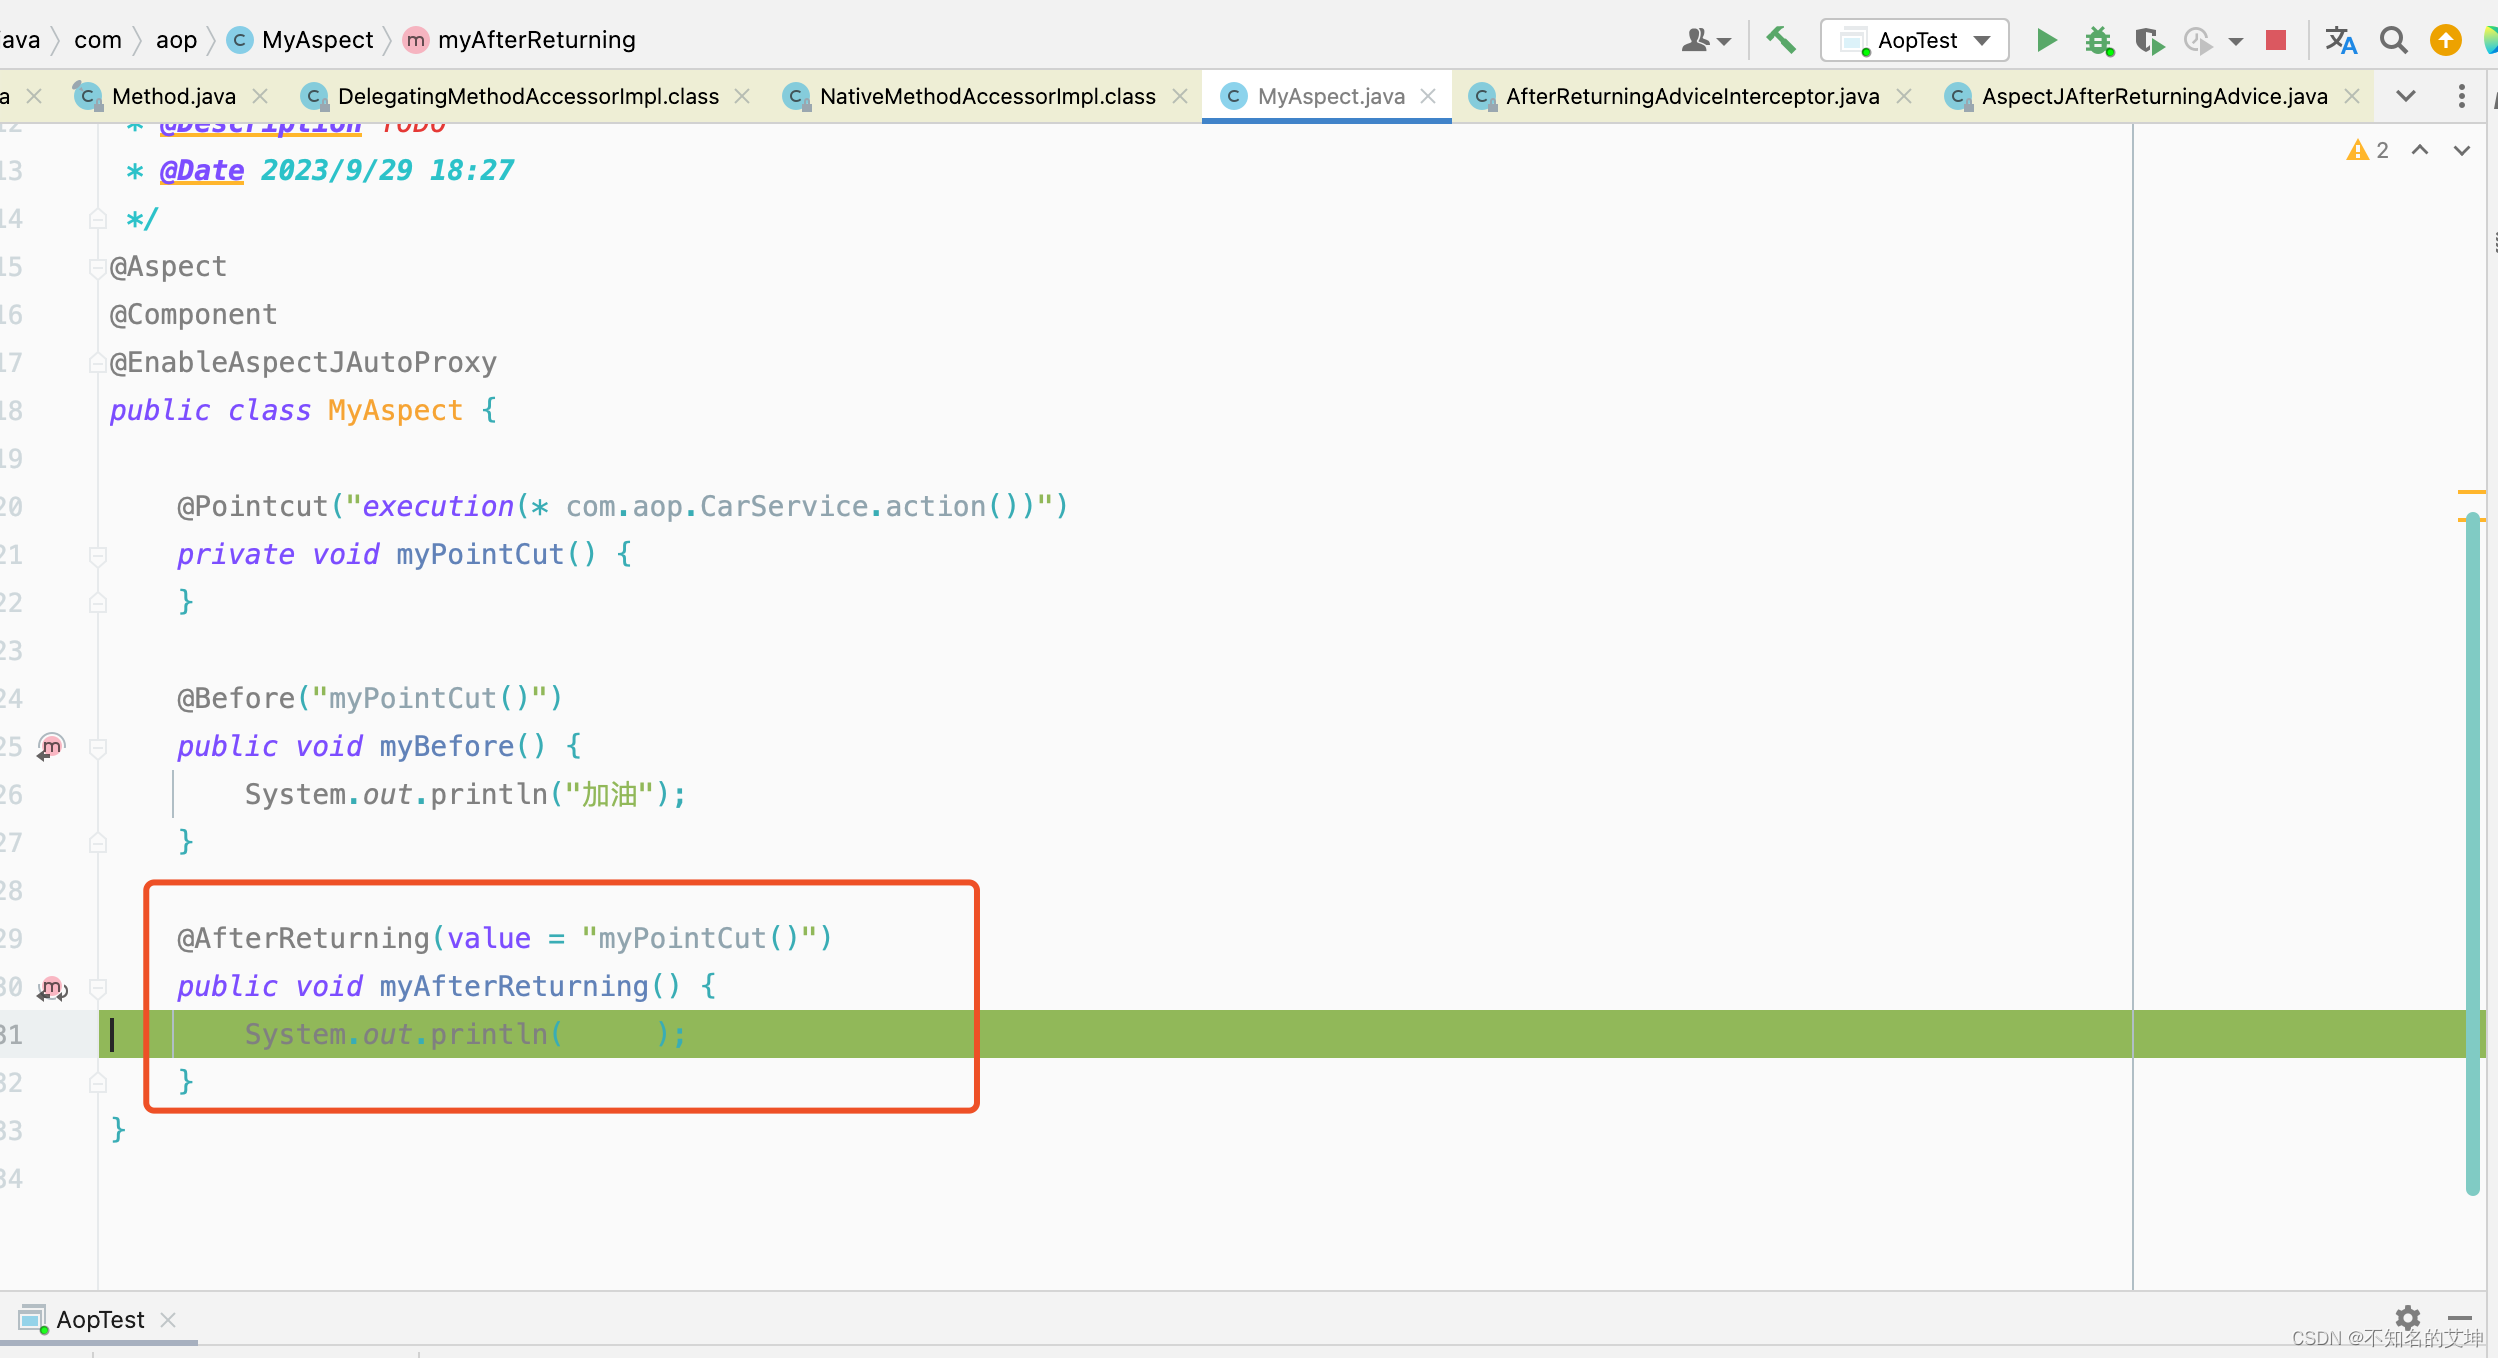Collapse the myAfterReturning method fold
The image size is (2498, 1358).
click(98, 988)
